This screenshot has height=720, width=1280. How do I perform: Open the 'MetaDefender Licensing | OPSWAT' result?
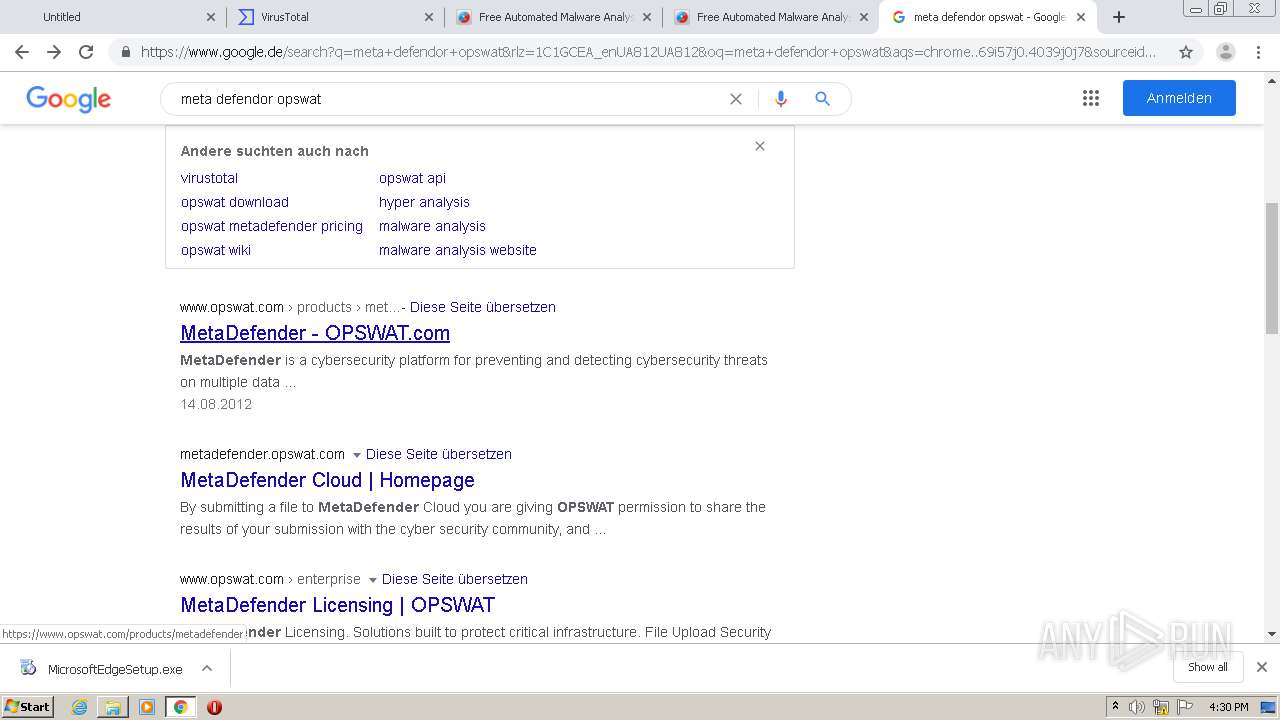pos(337,605)
